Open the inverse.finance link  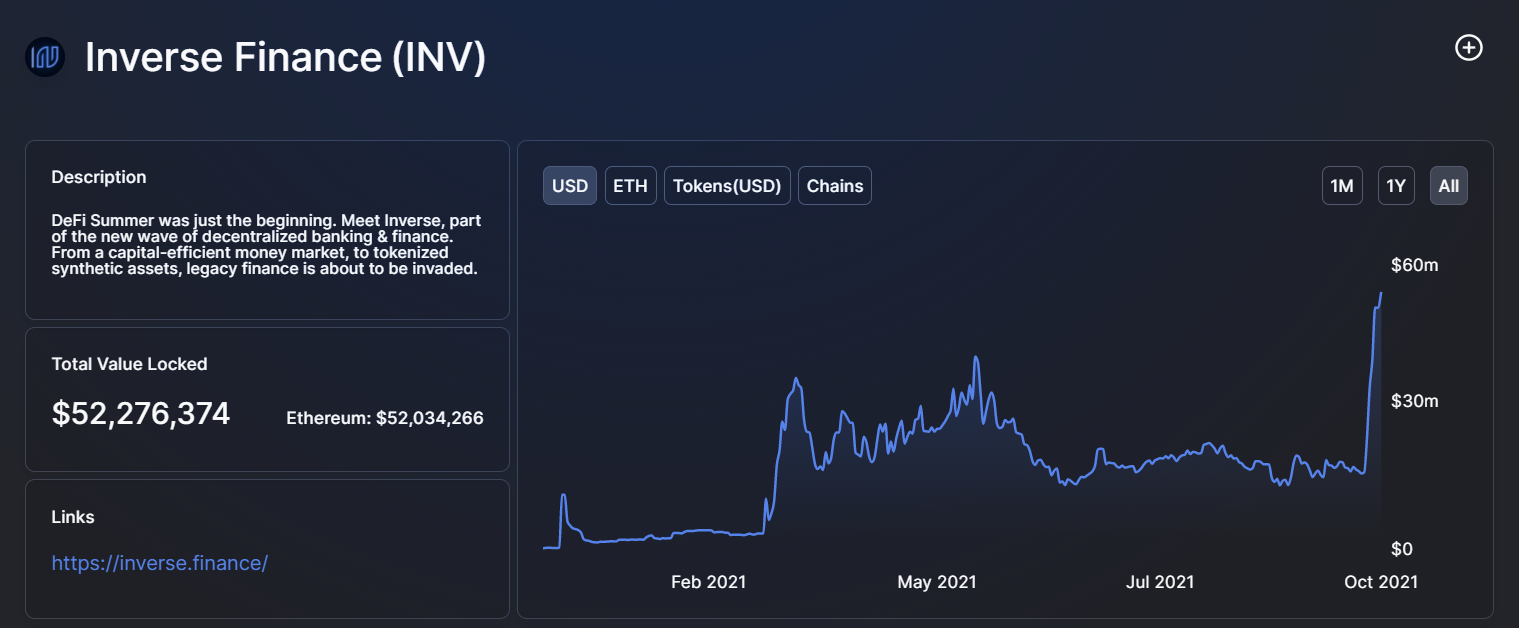pos(160,563)
